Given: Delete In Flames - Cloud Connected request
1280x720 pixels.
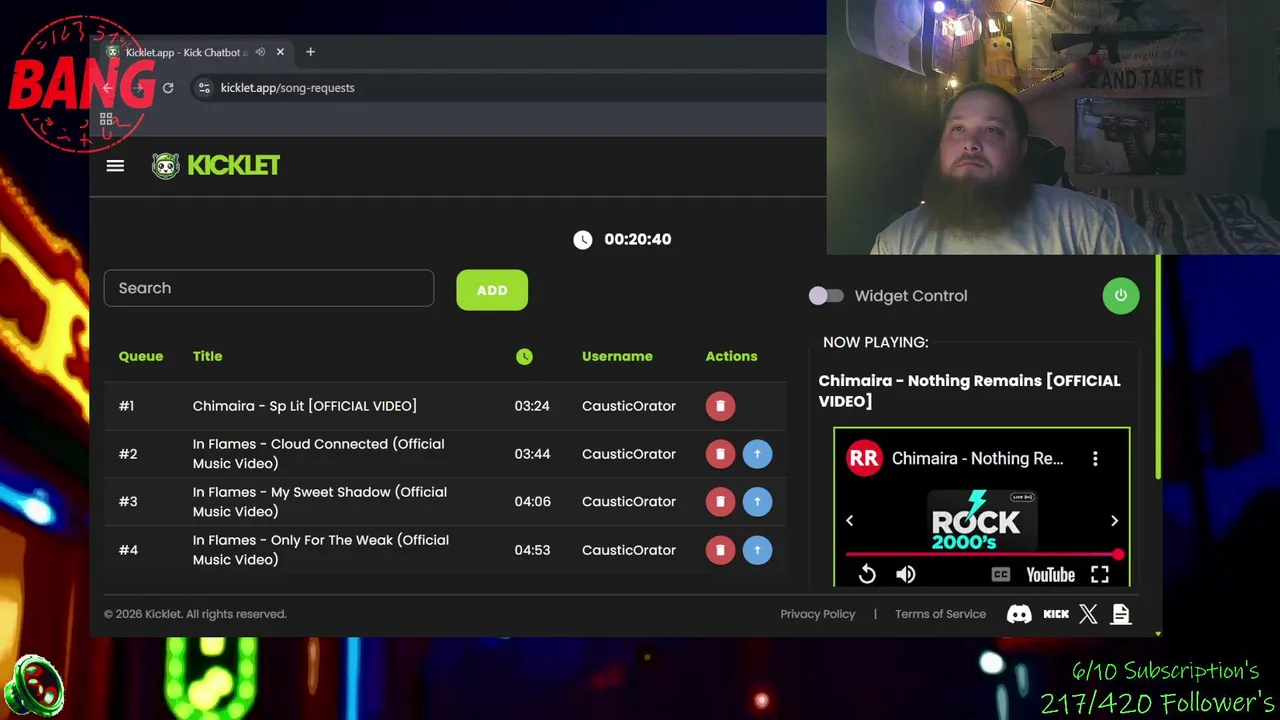Looking at the screenshot, I should tap(720, 454).
